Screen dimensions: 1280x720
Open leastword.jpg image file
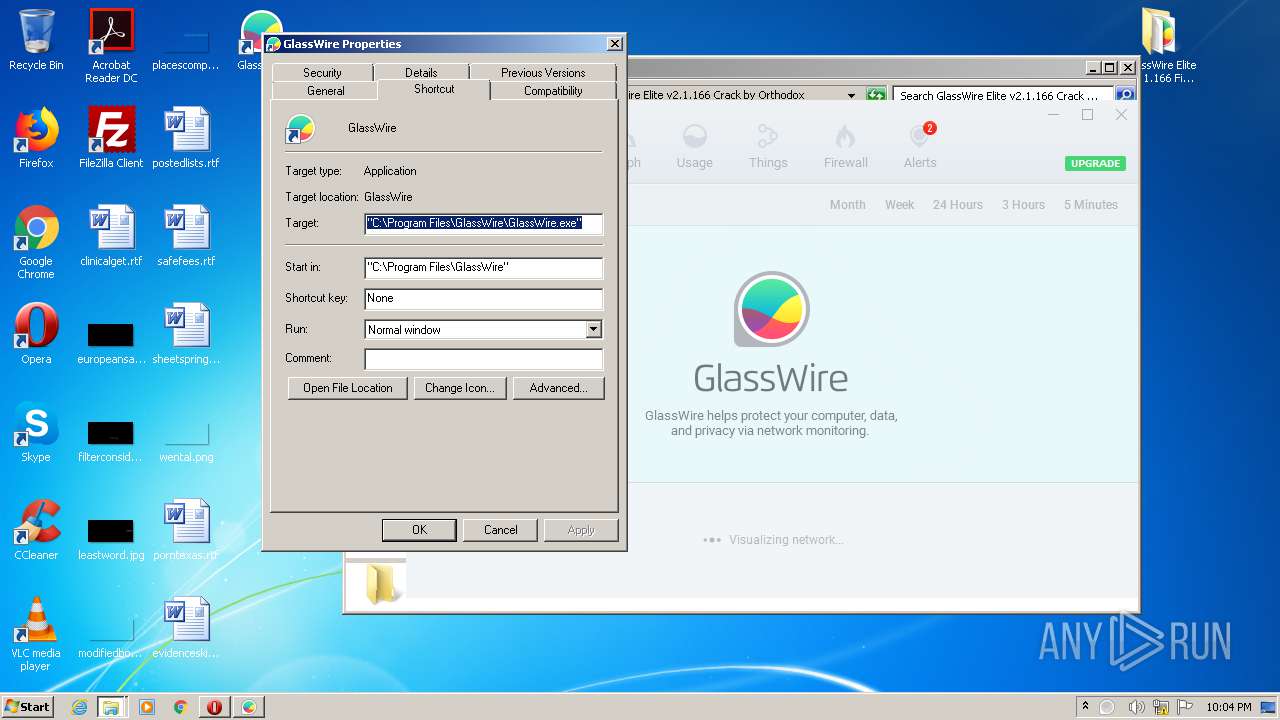(111, 540)
